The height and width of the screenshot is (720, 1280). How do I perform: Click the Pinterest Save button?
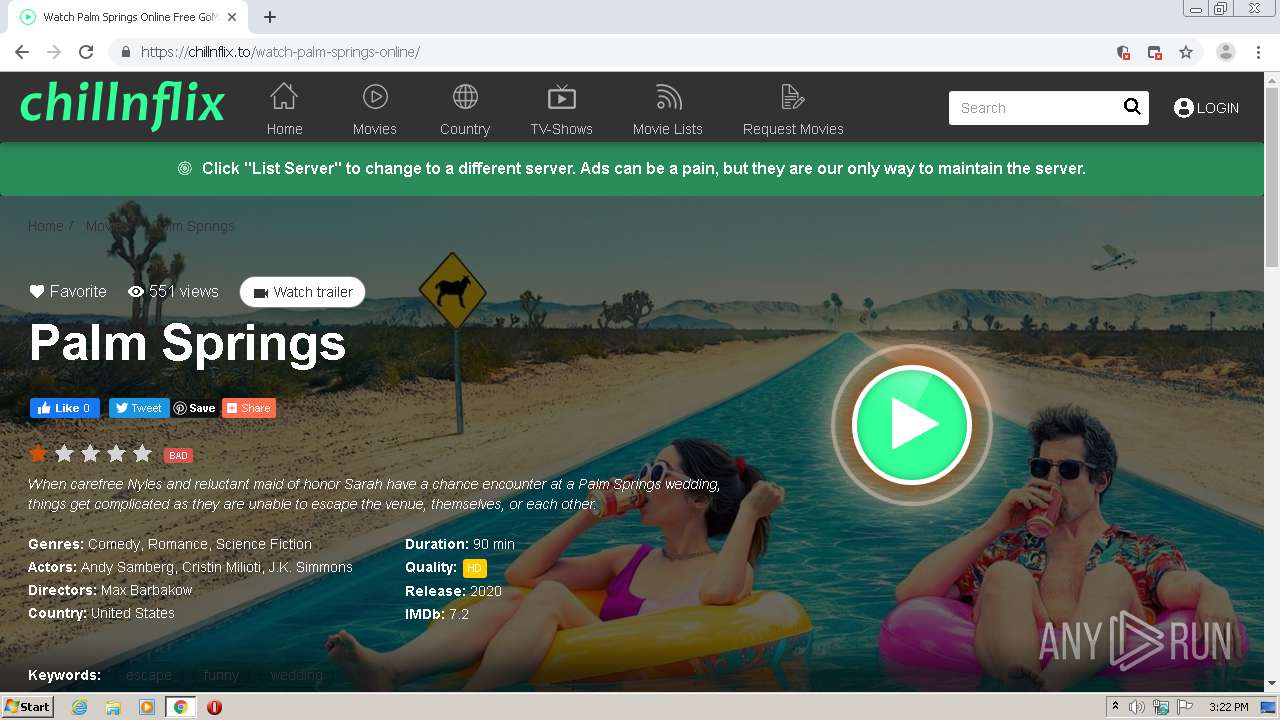pos(195,408)
